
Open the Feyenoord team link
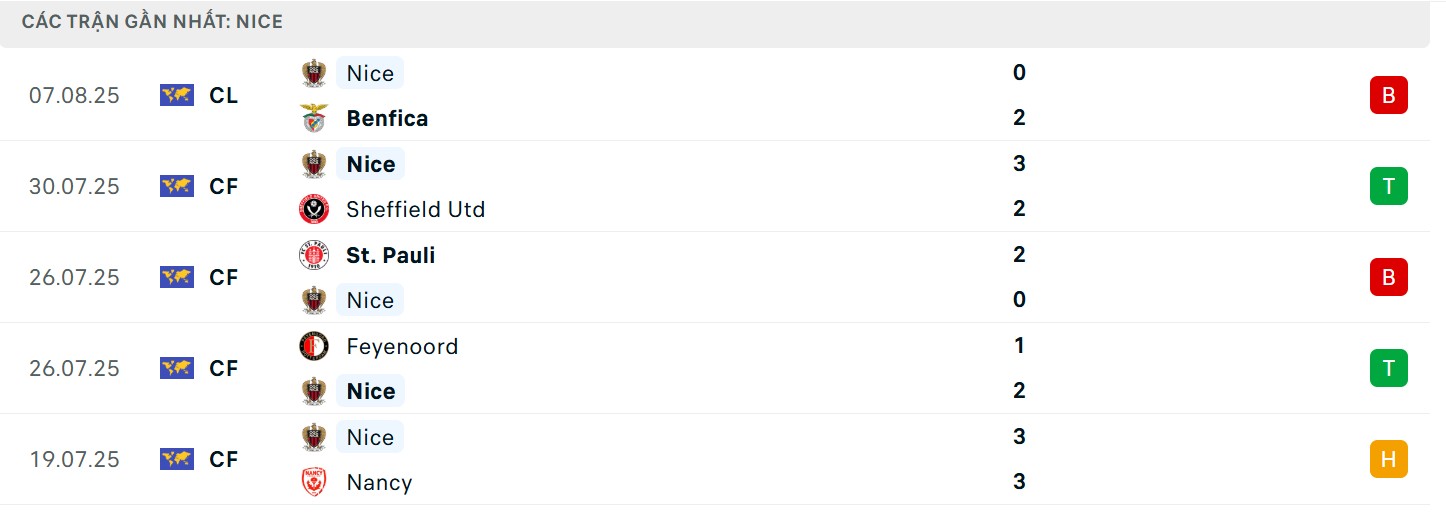(402, 346)
